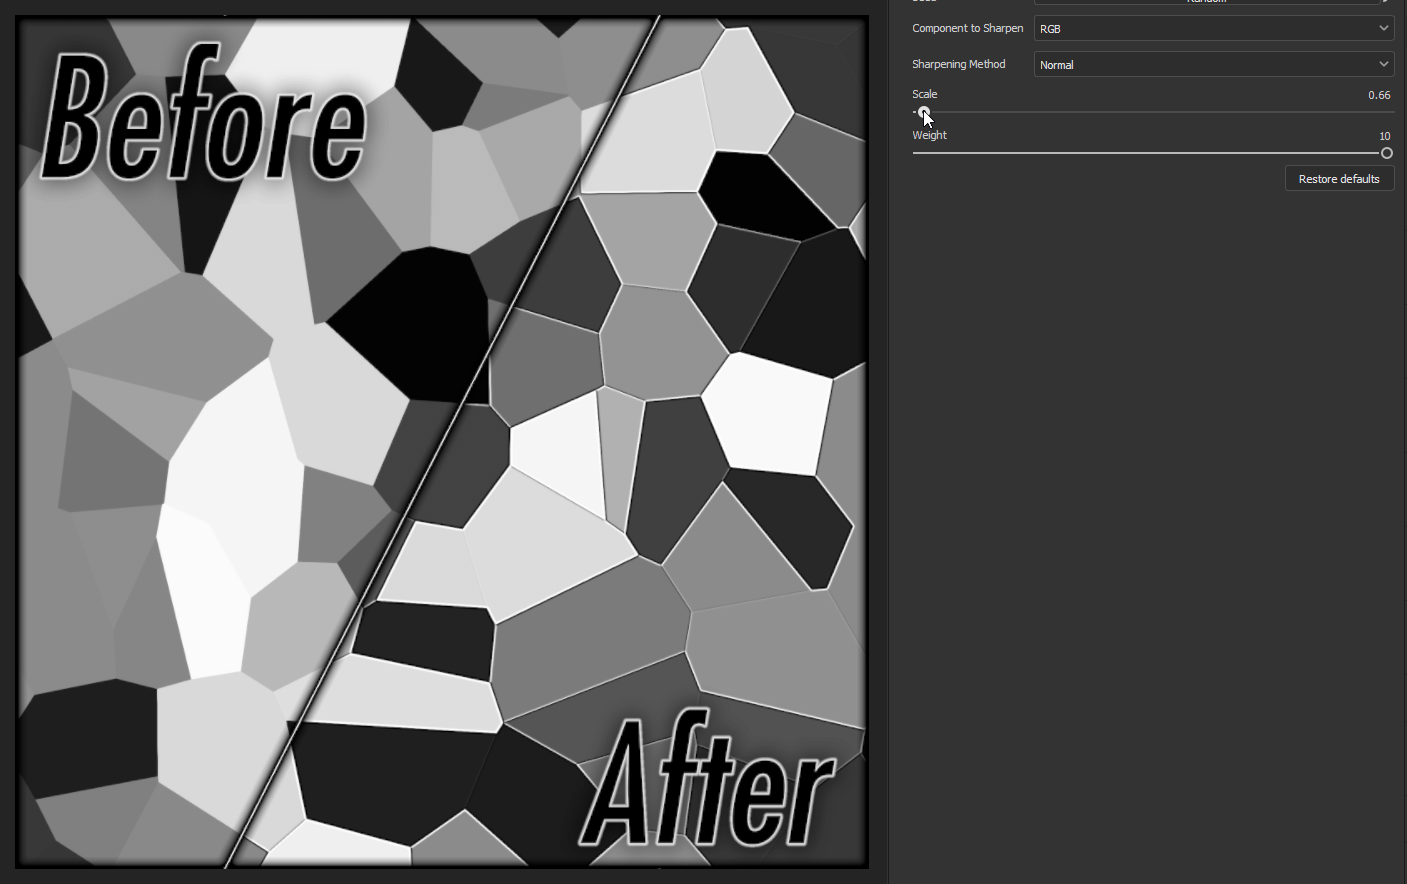Screen dimensions: 1407x884
Task: Click the Weight slider handle
Action: [x=1386, y=153]
